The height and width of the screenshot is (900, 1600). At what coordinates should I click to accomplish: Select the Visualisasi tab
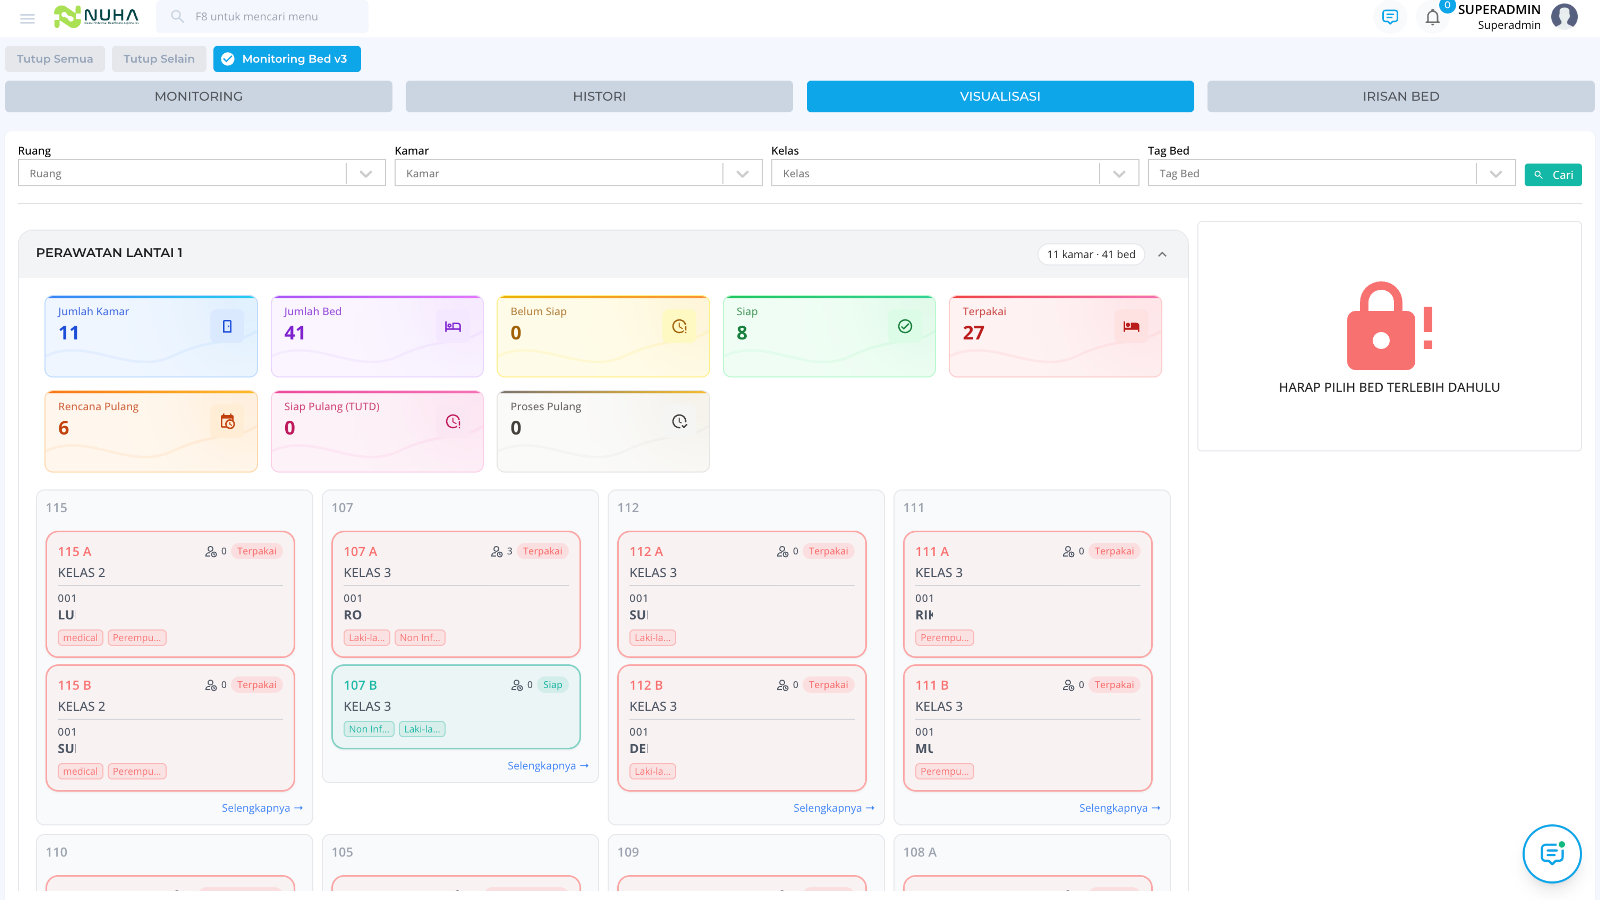(1000, 96)
